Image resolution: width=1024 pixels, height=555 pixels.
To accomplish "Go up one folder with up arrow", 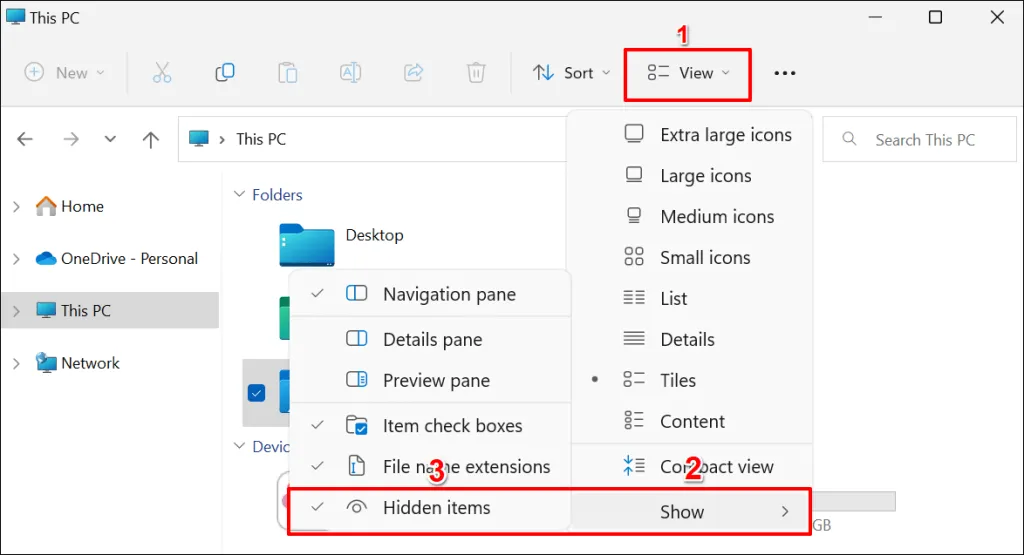I will (151, 140).
